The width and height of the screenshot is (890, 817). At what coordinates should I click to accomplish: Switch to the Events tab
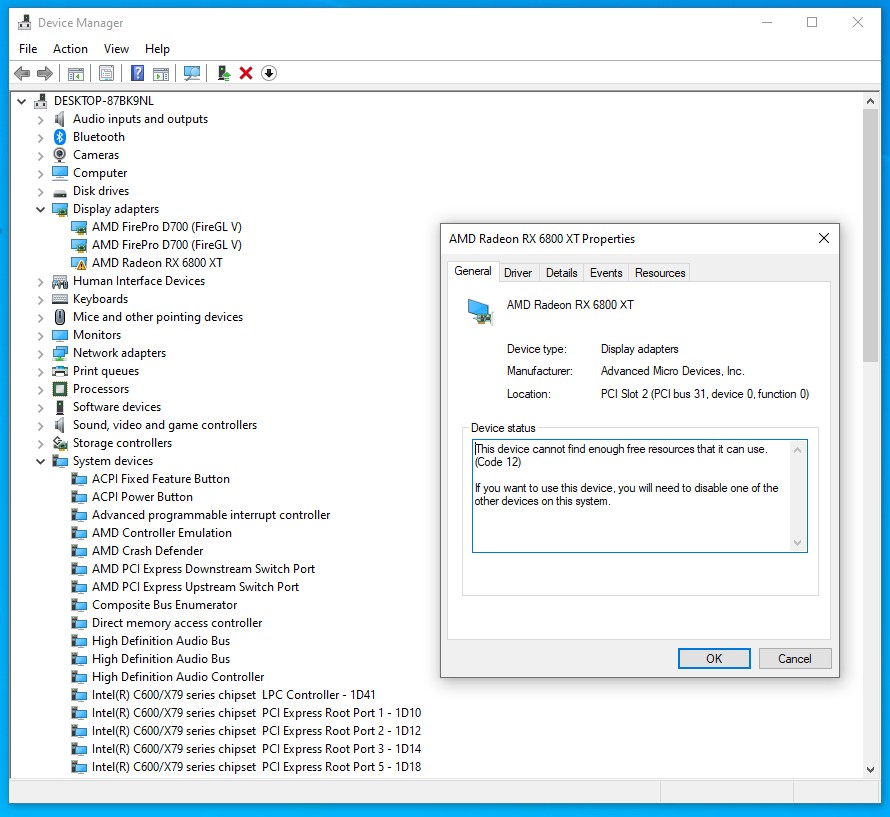point(606,273)
